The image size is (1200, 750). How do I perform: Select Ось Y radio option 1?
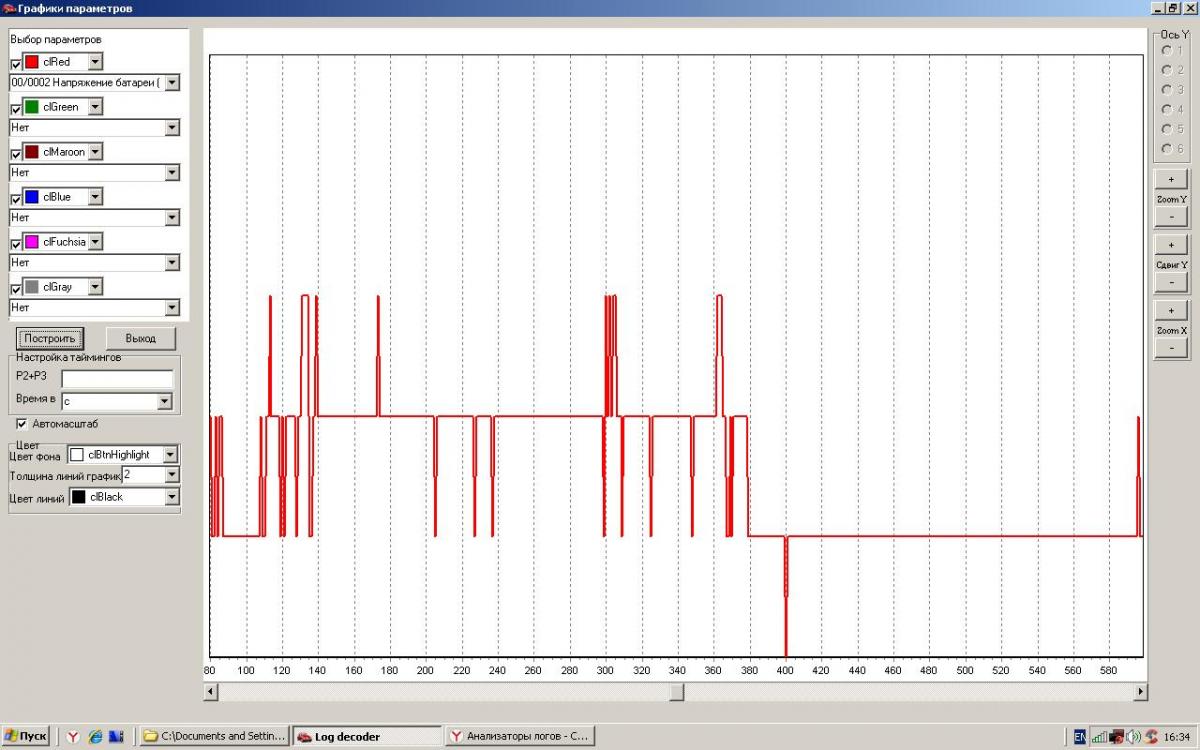point(1166,49)
